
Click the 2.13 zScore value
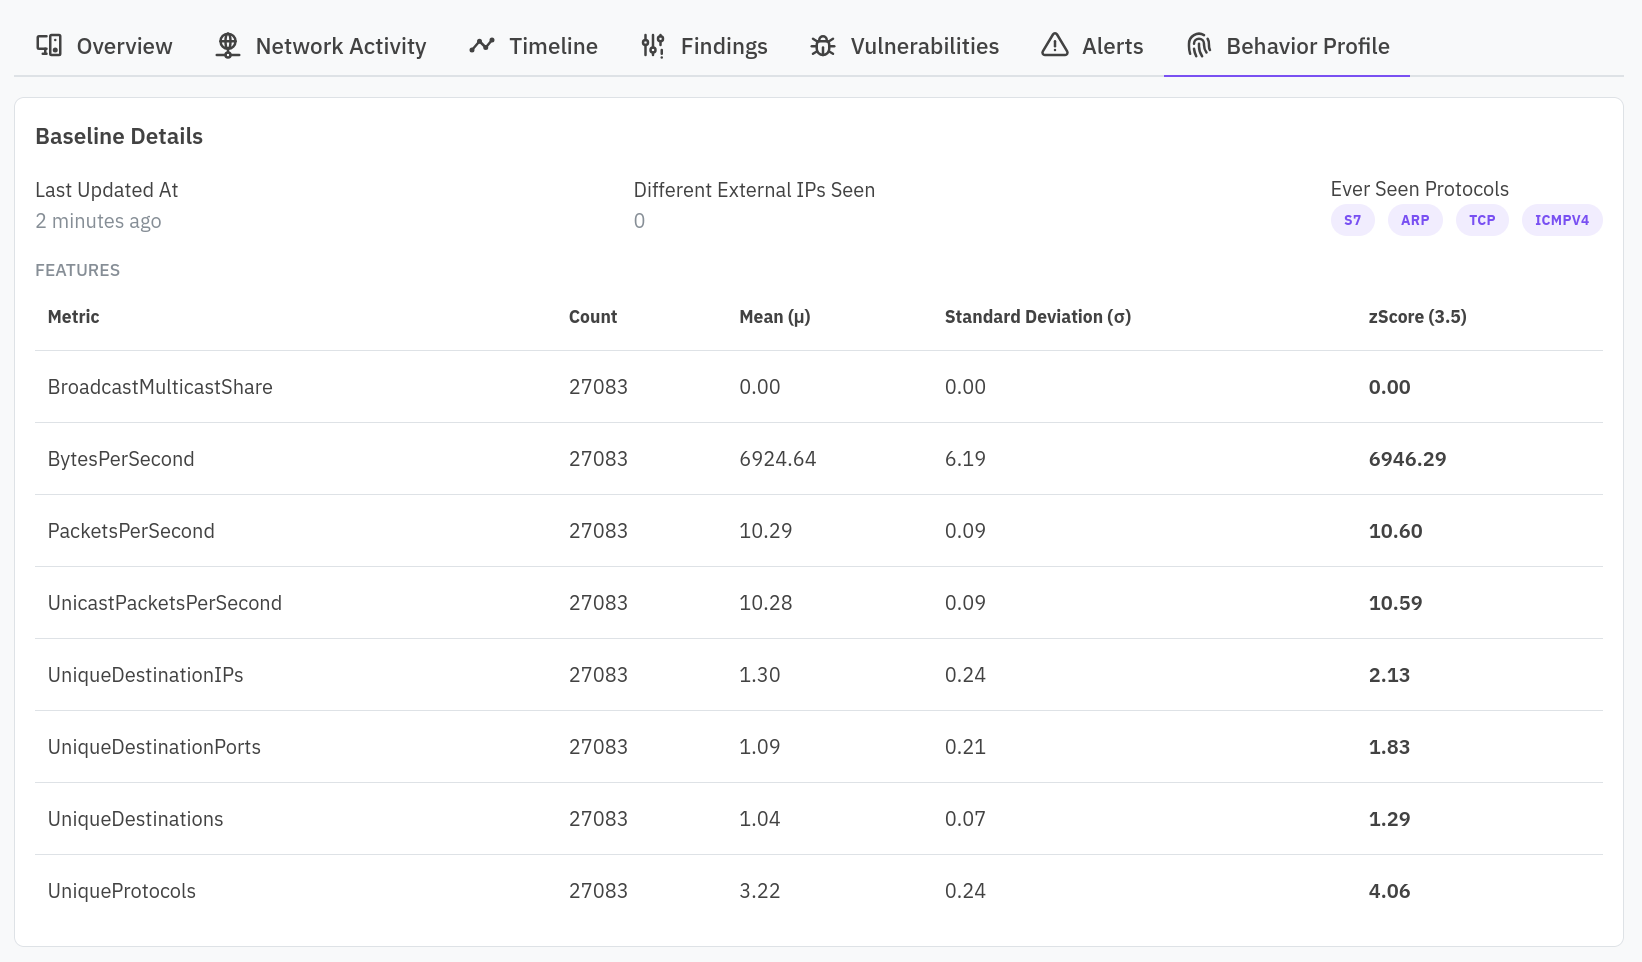click(x=1390, y=675)
